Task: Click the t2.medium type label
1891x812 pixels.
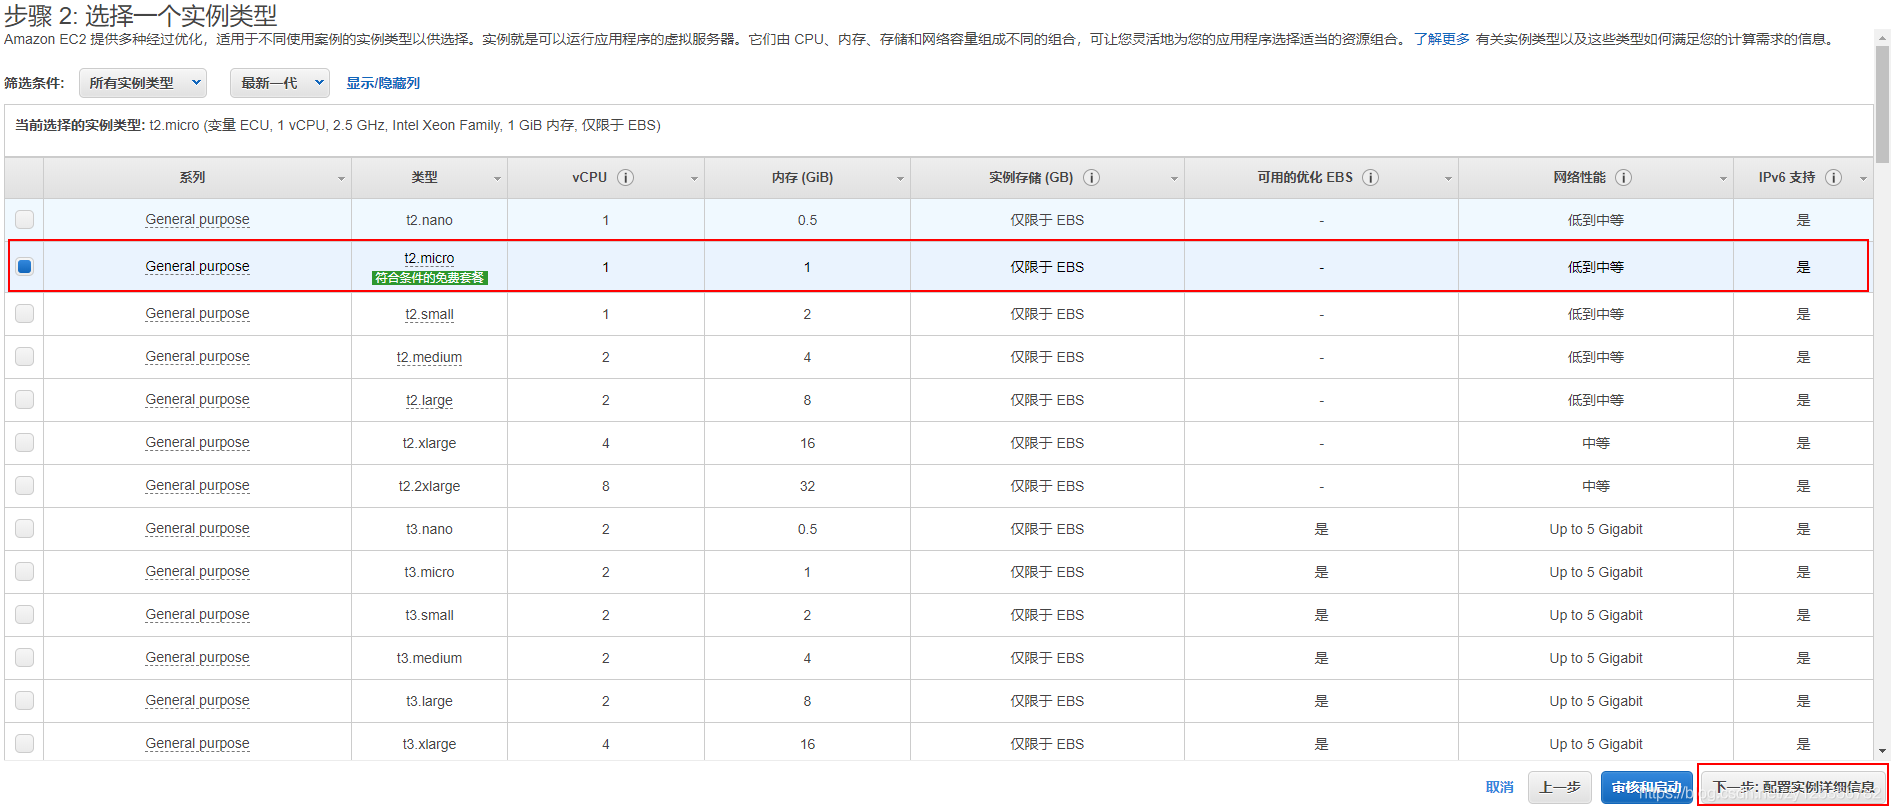Action: point(429,357)
